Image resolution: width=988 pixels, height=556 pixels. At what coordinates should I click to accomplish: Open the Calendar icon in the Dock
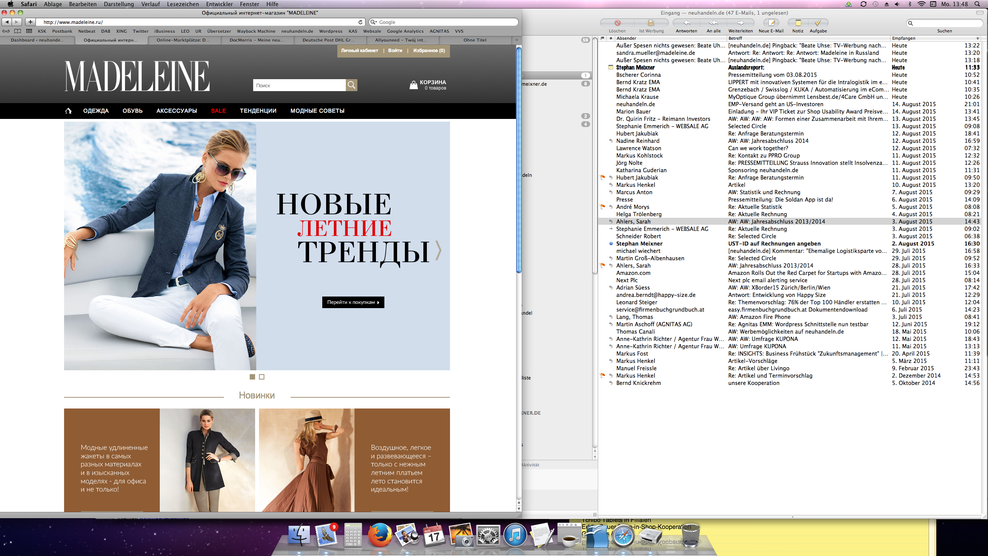coord(434,535)
